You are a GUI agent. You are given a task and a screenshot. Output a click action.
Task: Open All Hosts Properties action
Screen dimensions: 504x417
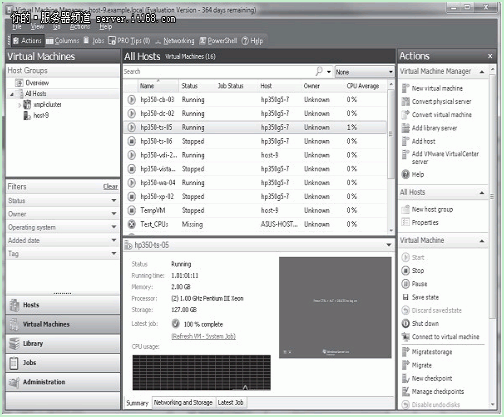420,222
